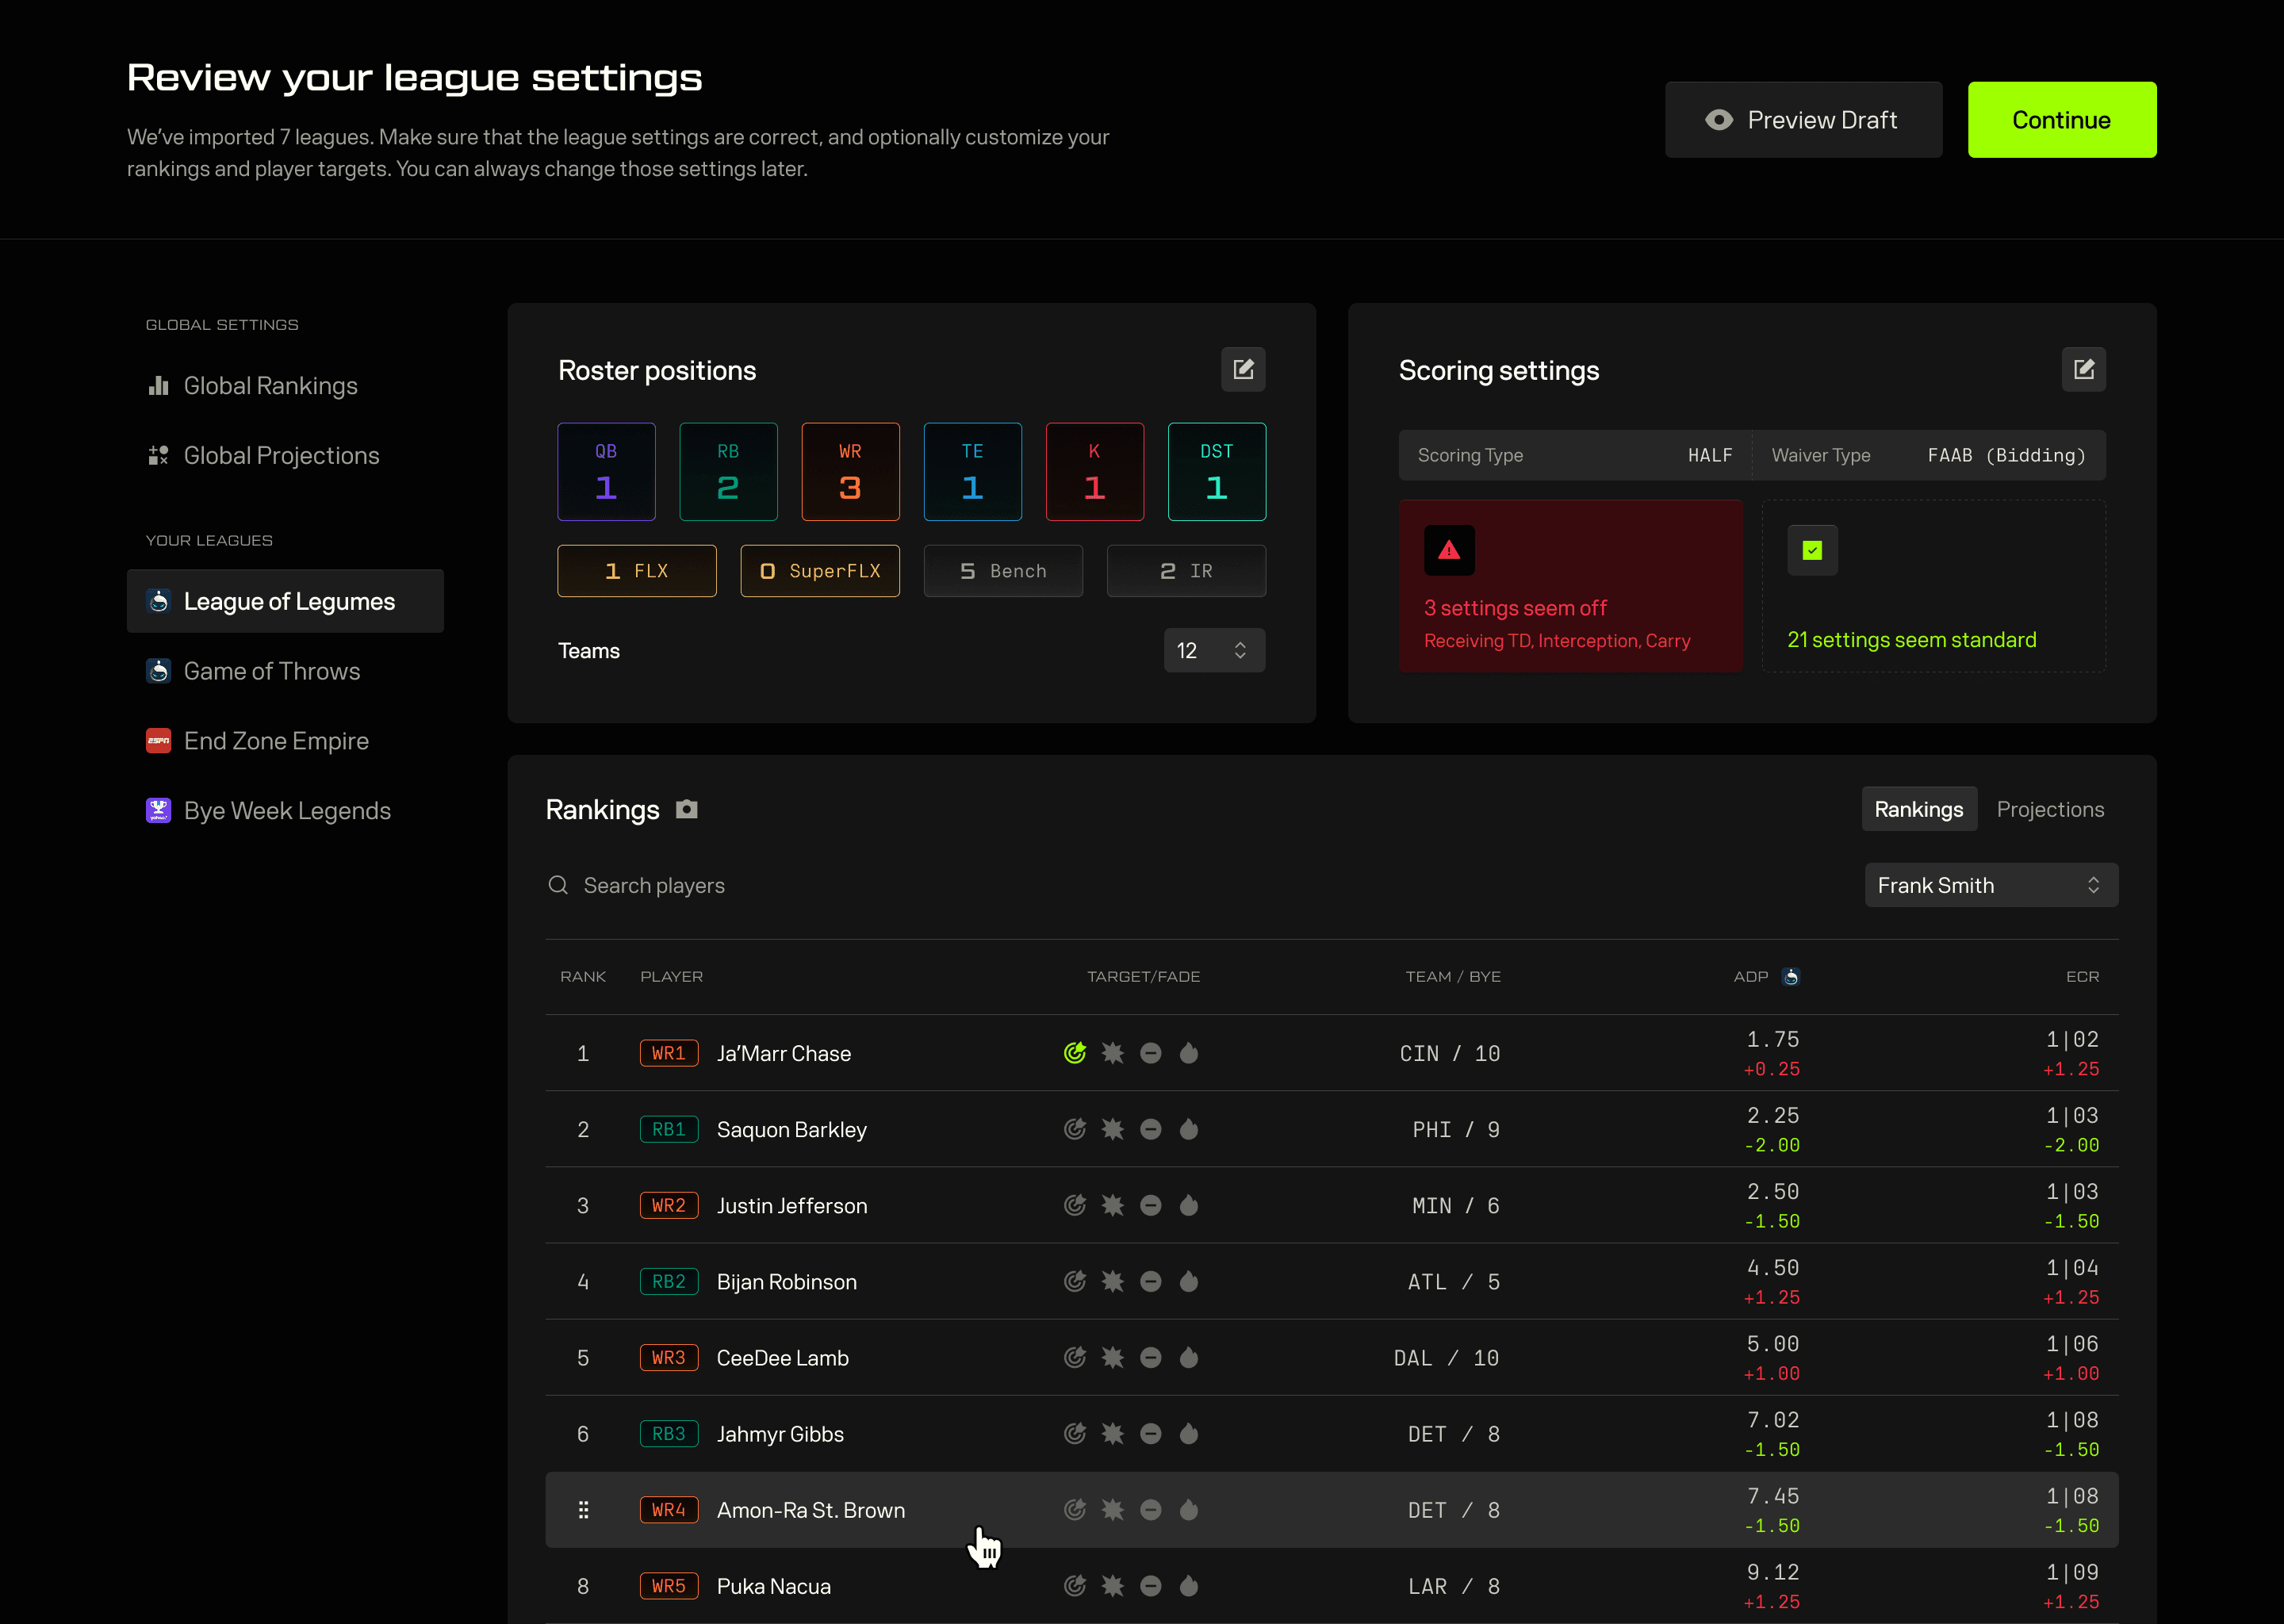
Task: Click the Search players field
Action: click(654, 885)
